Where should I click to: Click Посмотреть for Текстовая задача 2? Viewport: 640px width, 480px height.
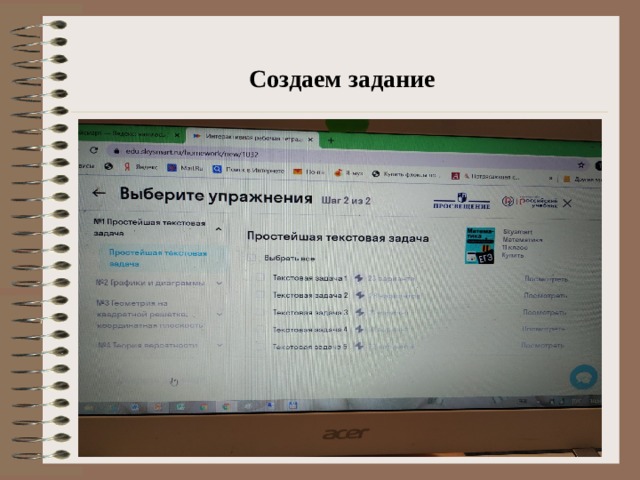pos(545,295)
